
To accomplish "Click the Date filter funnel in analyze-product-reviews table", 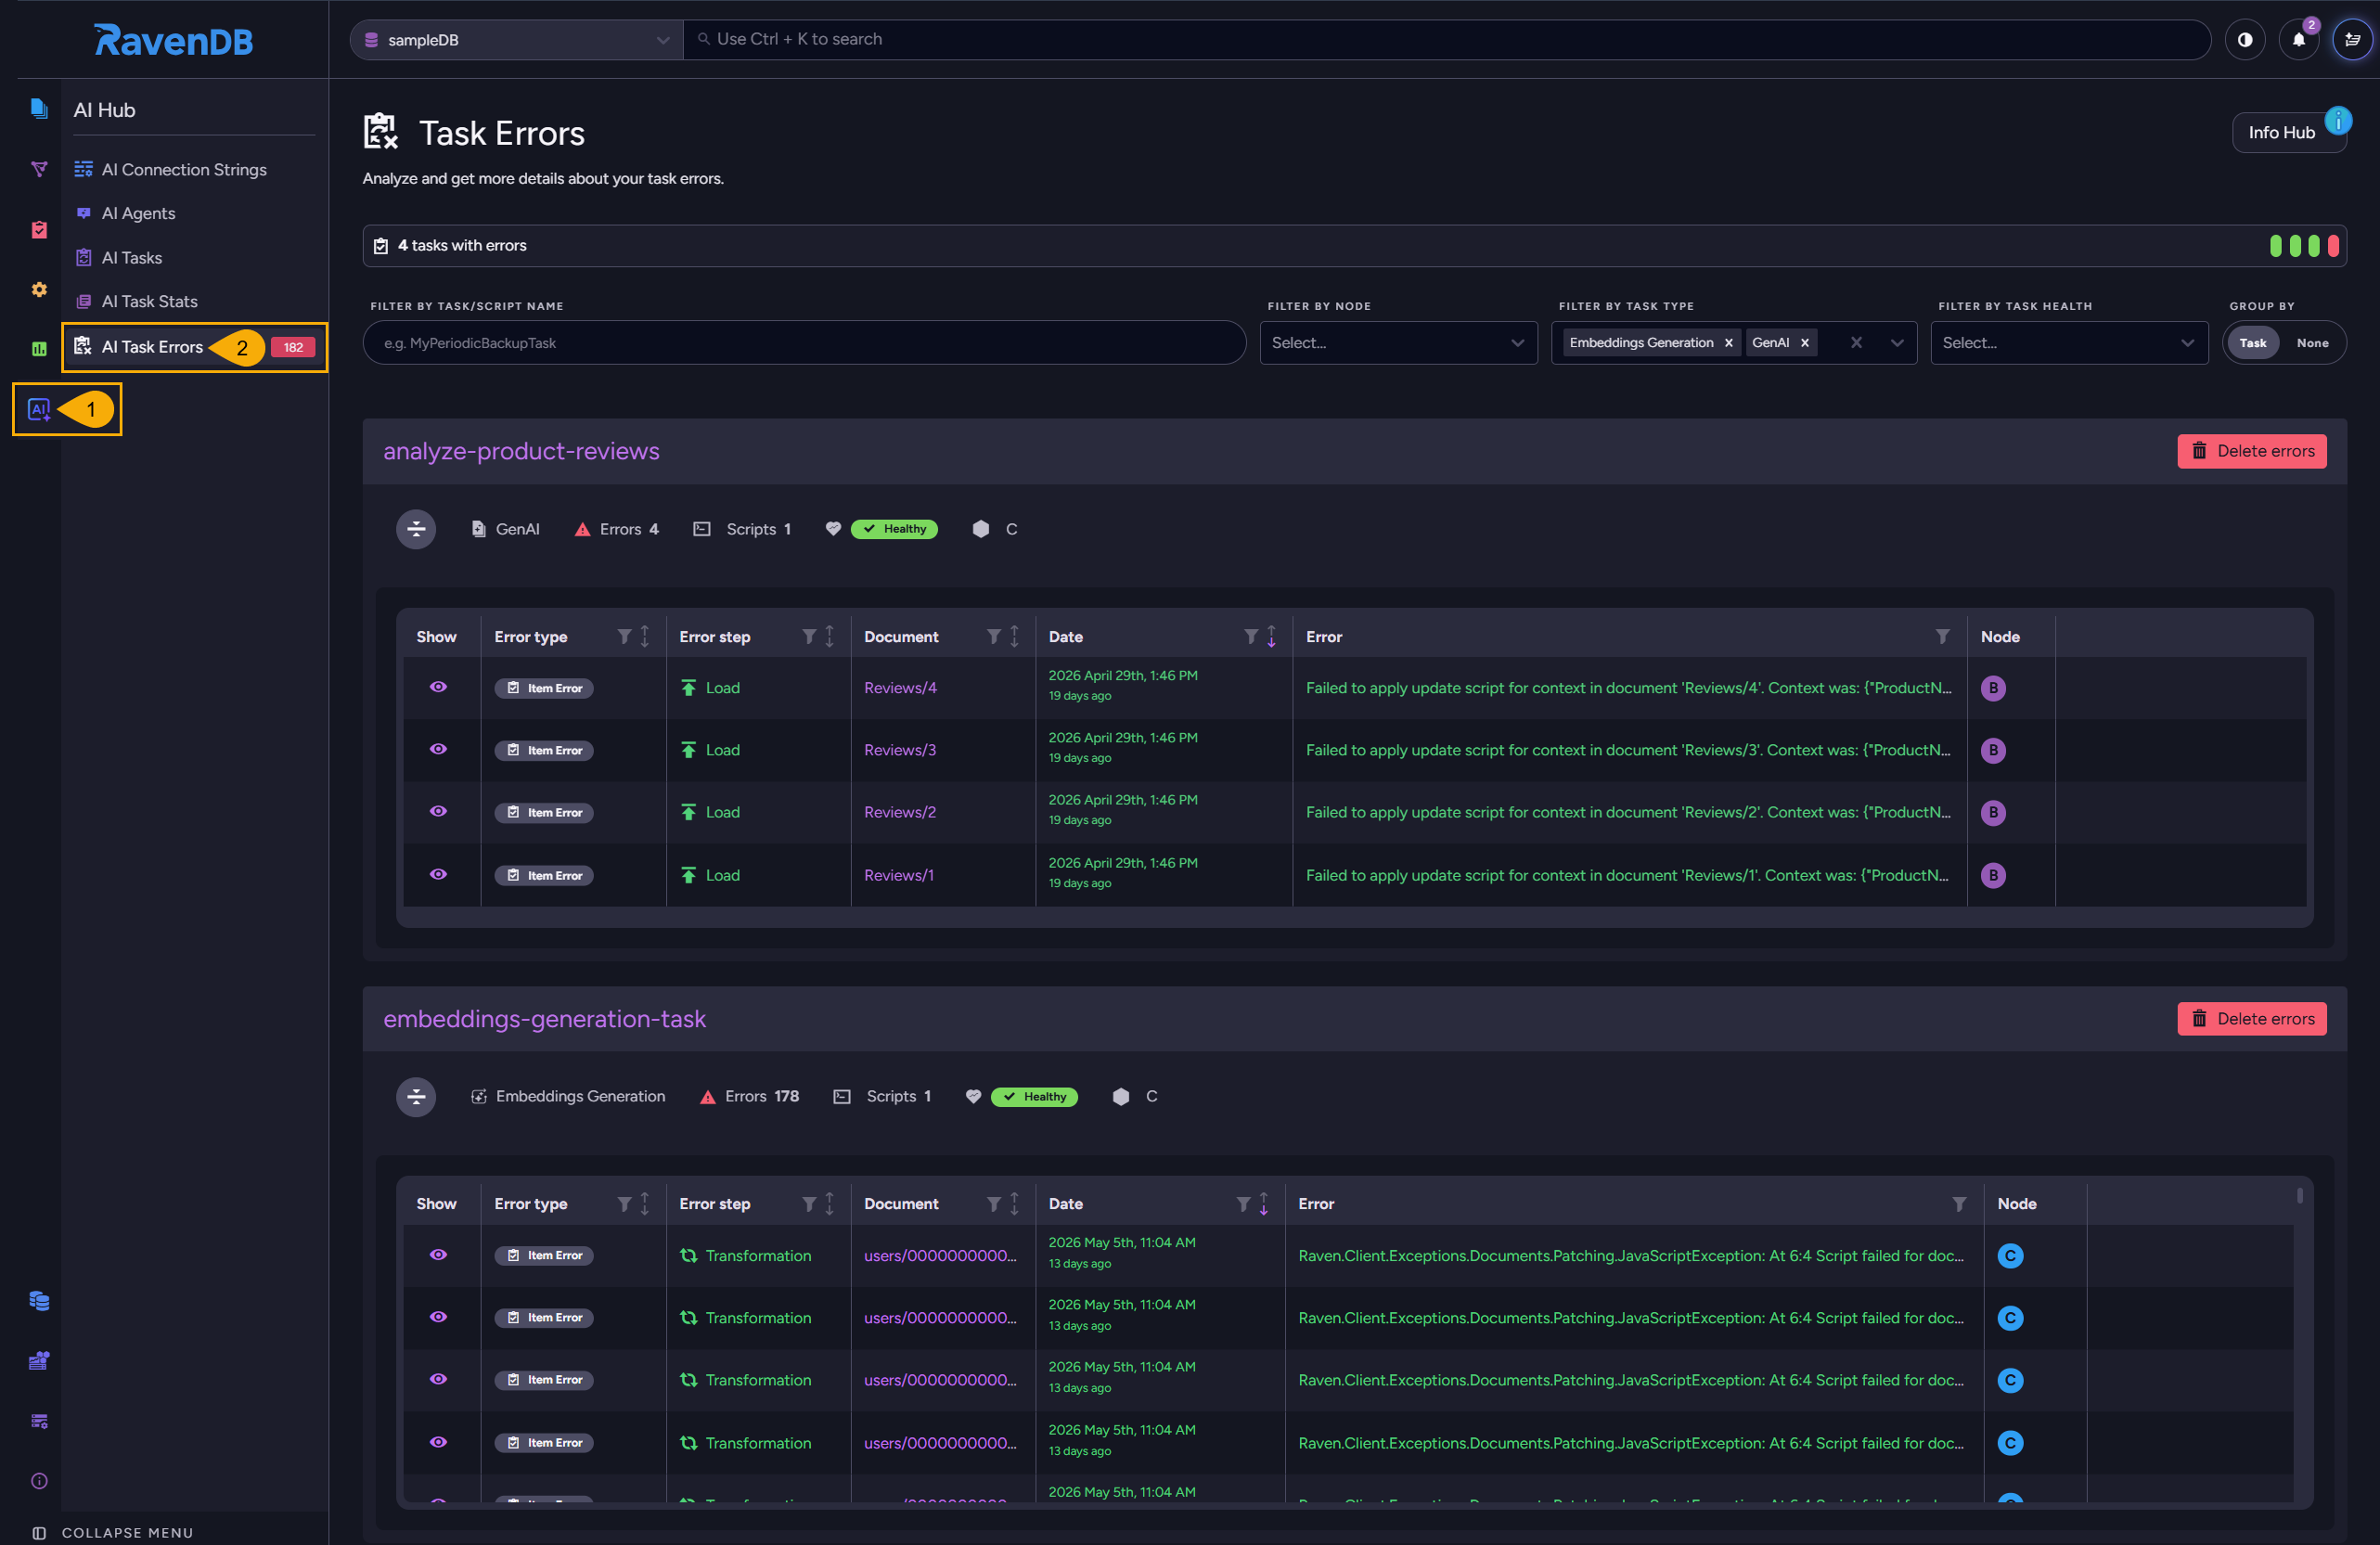I will point(1250,636).
